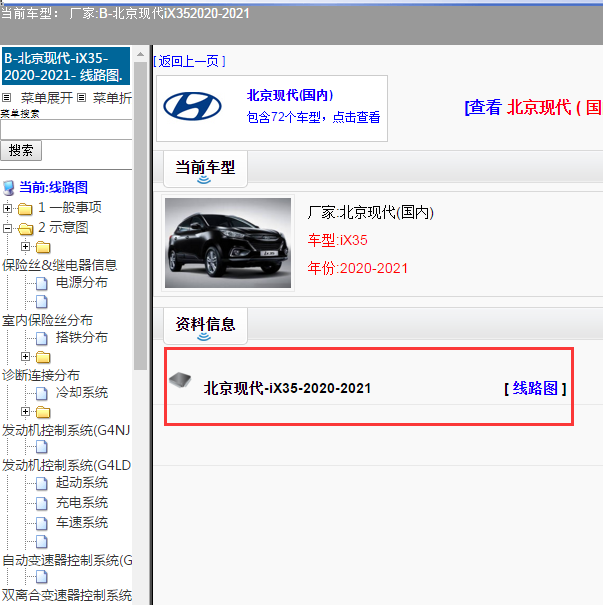The image size is (603, 605).
Task: Open 搭铁分布 tree entry
Action: (x=82, y=338)
